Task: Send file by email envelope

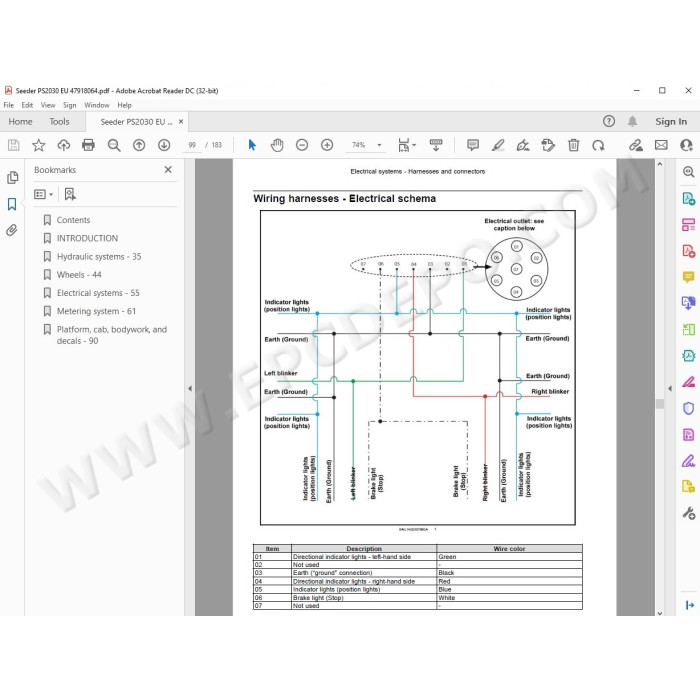Action: click(x=661, y=145)
